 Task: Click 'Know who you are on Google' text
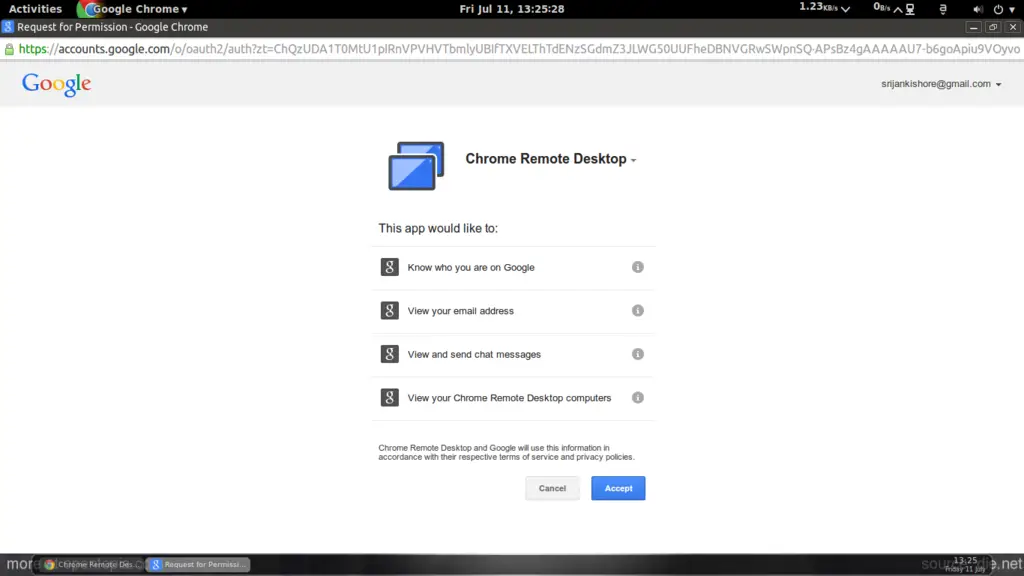tap(471, 267)
